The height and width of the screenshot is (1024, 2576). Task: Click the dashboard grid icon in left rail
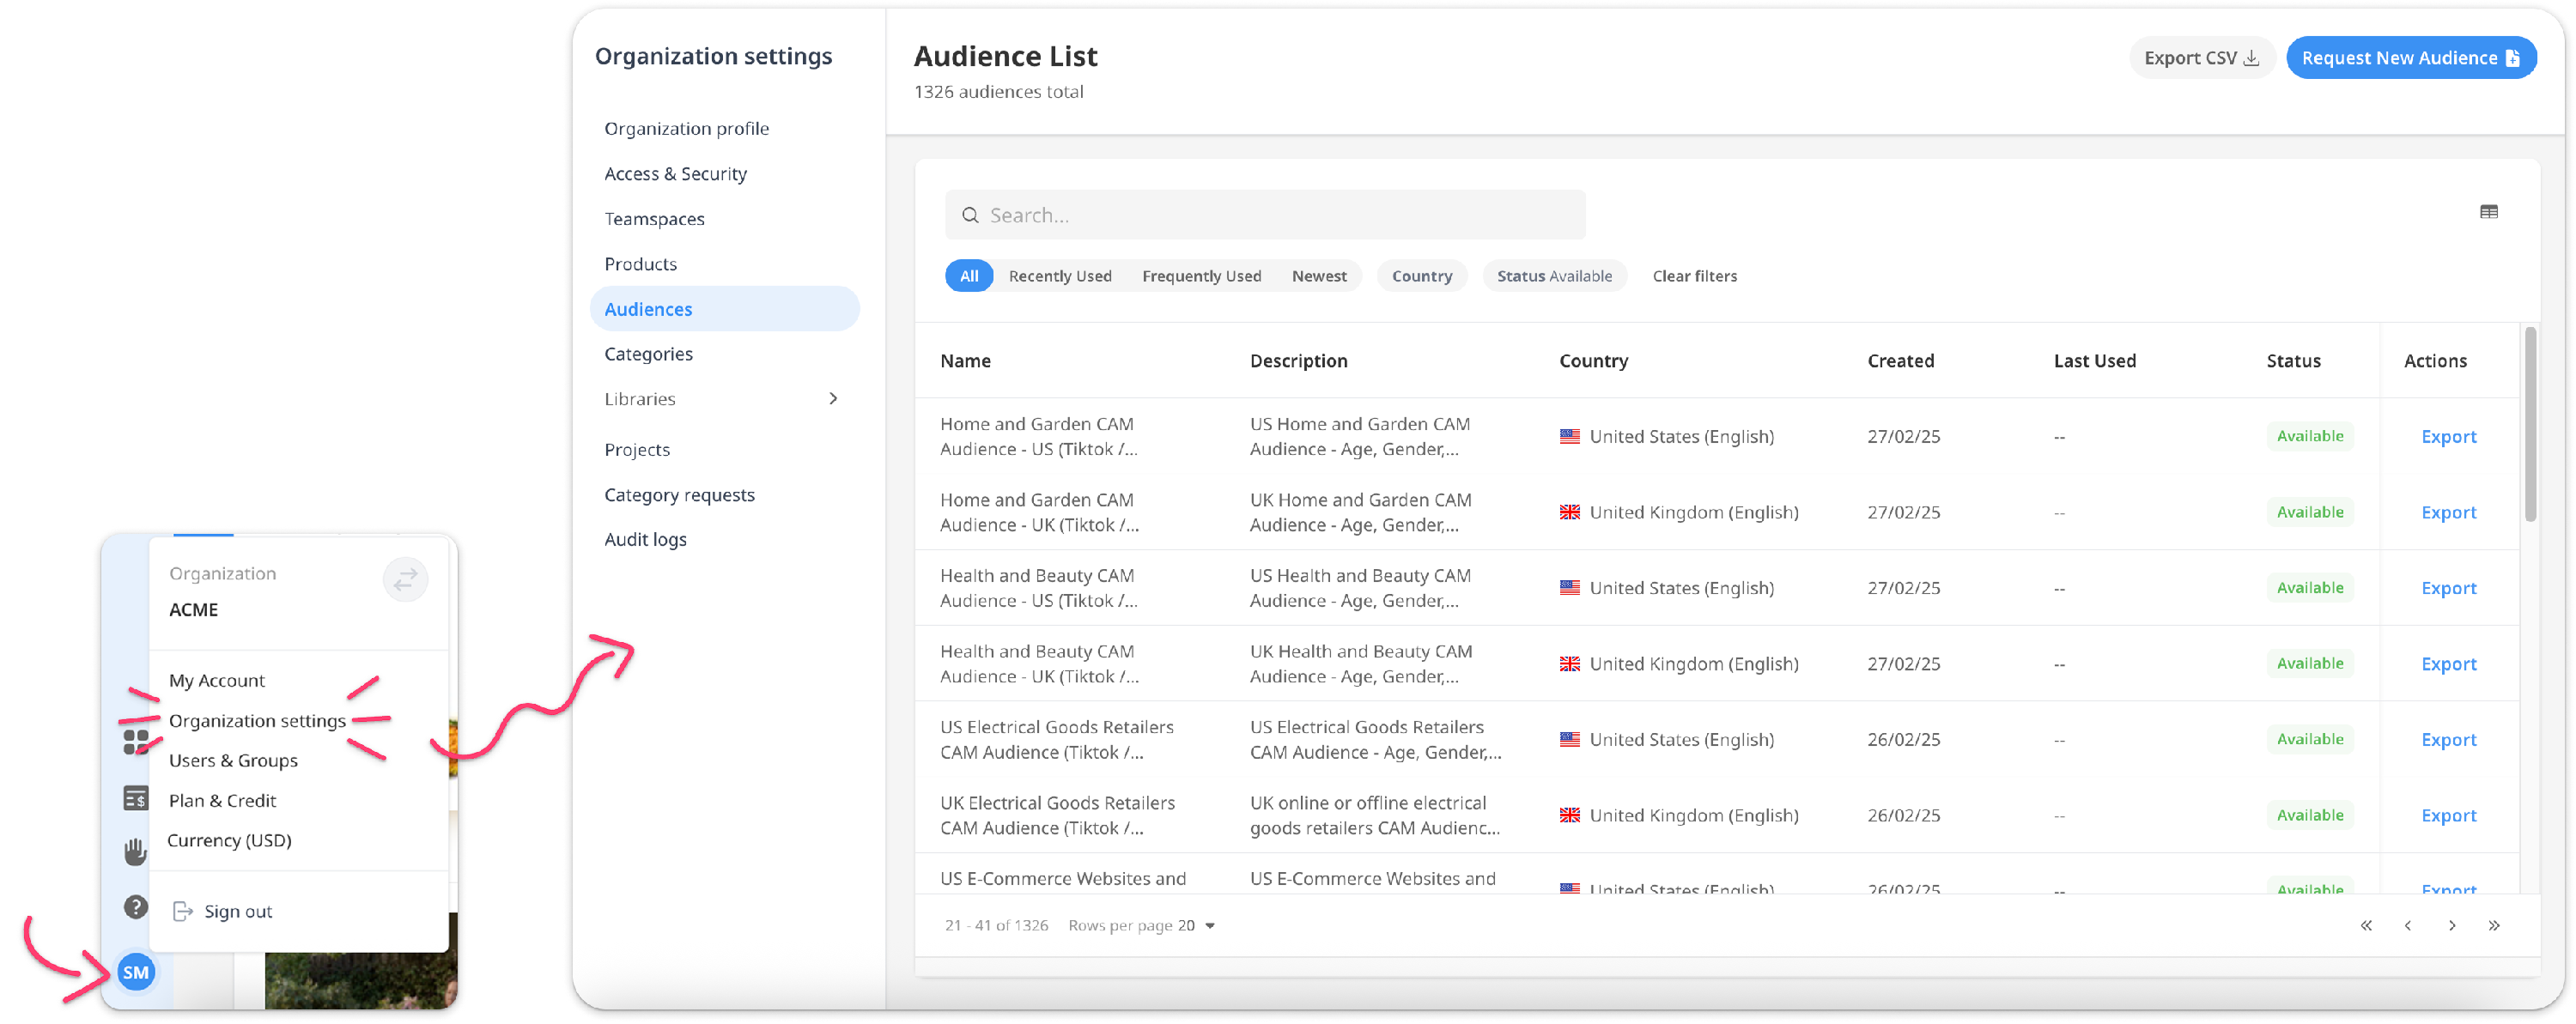pos(136,741)
